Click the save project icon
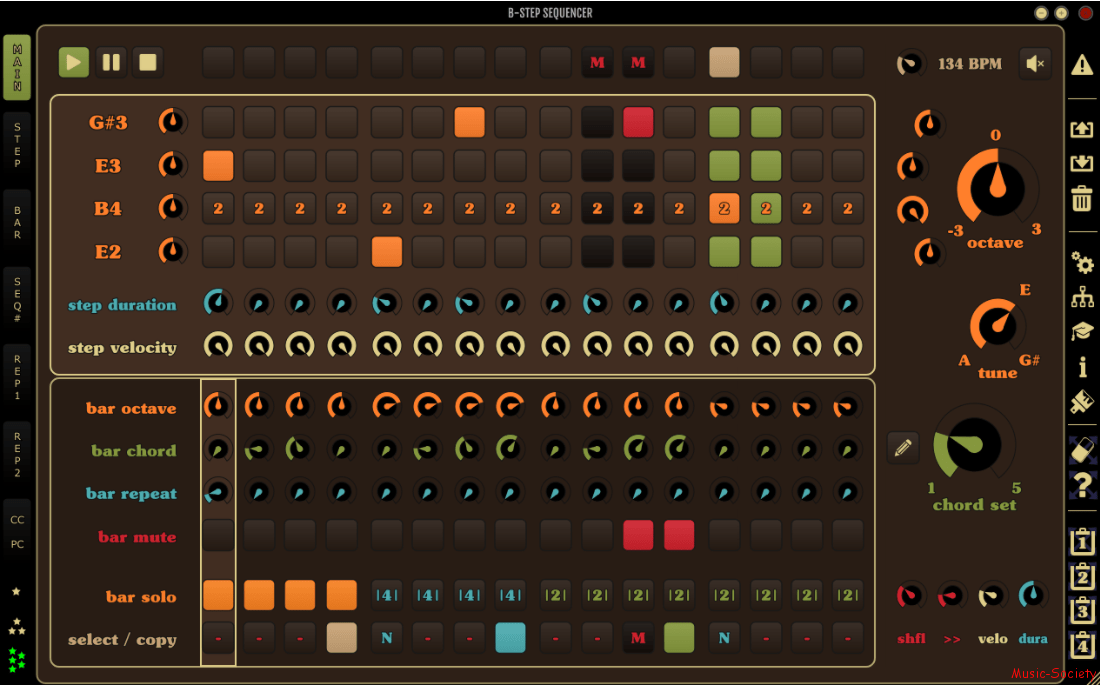This screenshot has height=685, width=1100. (1082, 163)
